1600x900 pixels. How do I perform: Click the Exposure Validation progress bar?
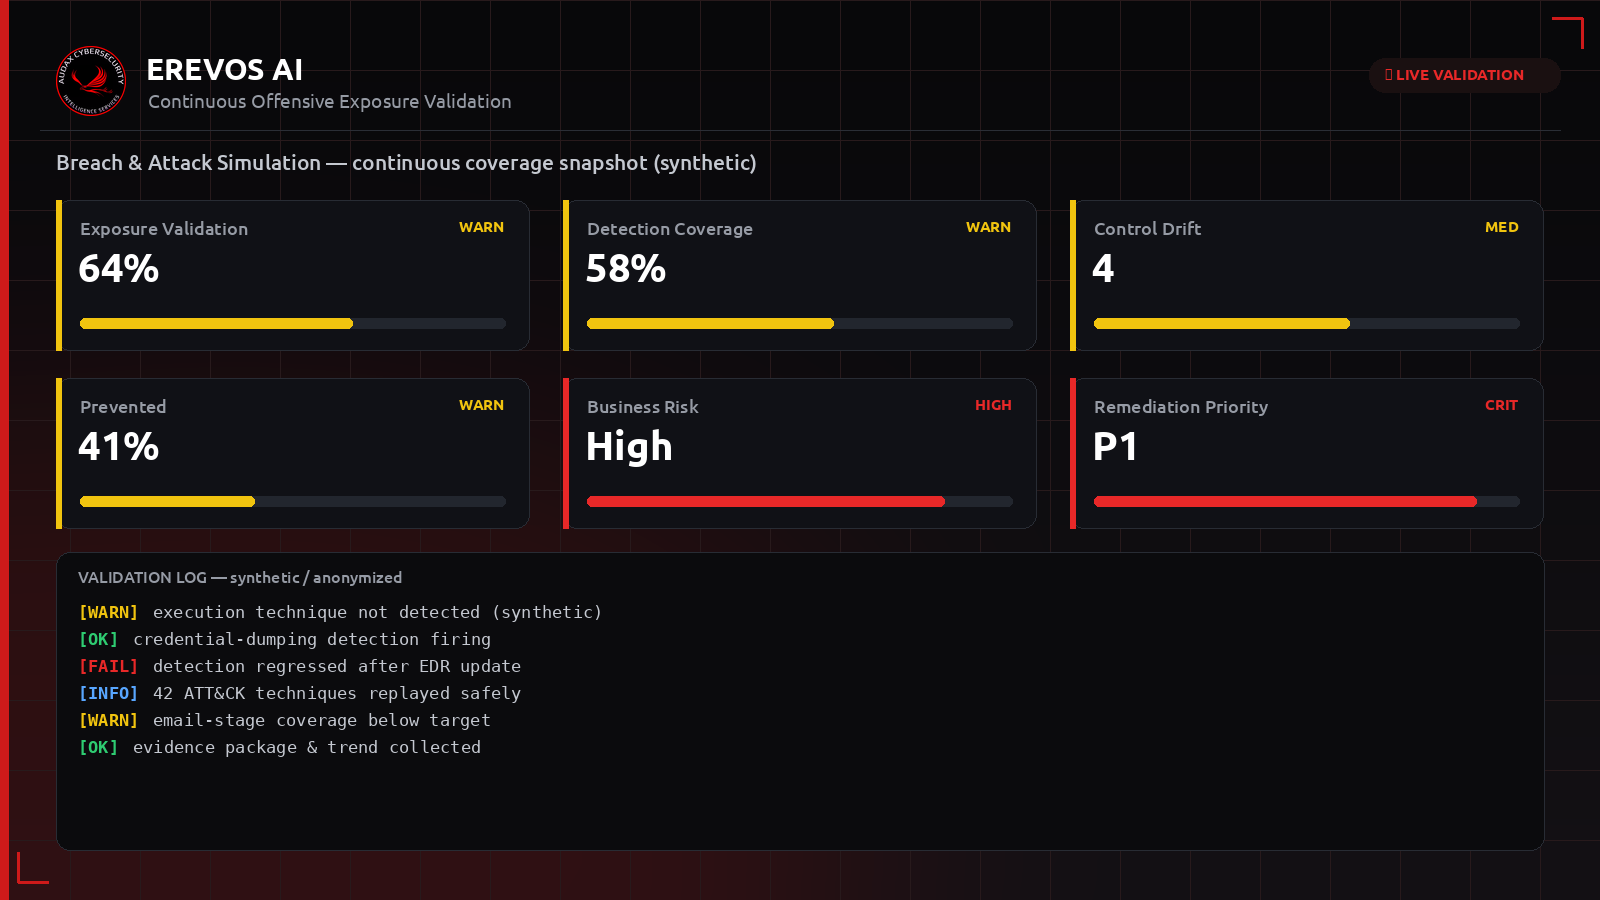pyautogui.click(x=293, y=324)
